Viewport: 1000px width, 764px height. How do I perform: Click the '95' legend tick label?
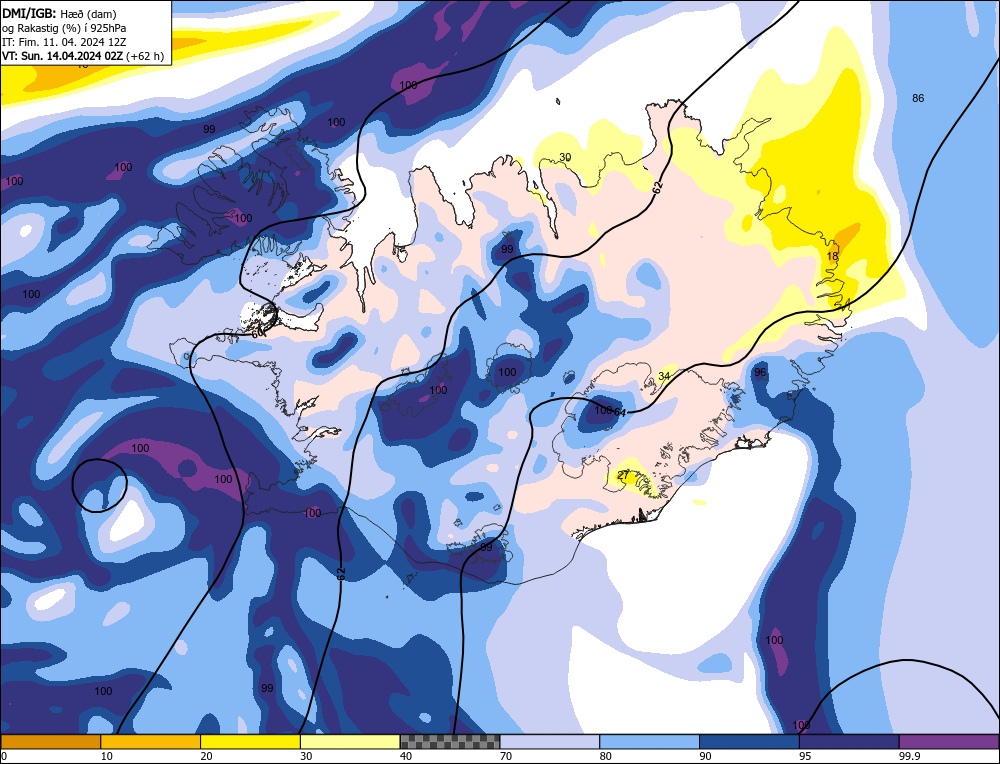coord(805,756)
